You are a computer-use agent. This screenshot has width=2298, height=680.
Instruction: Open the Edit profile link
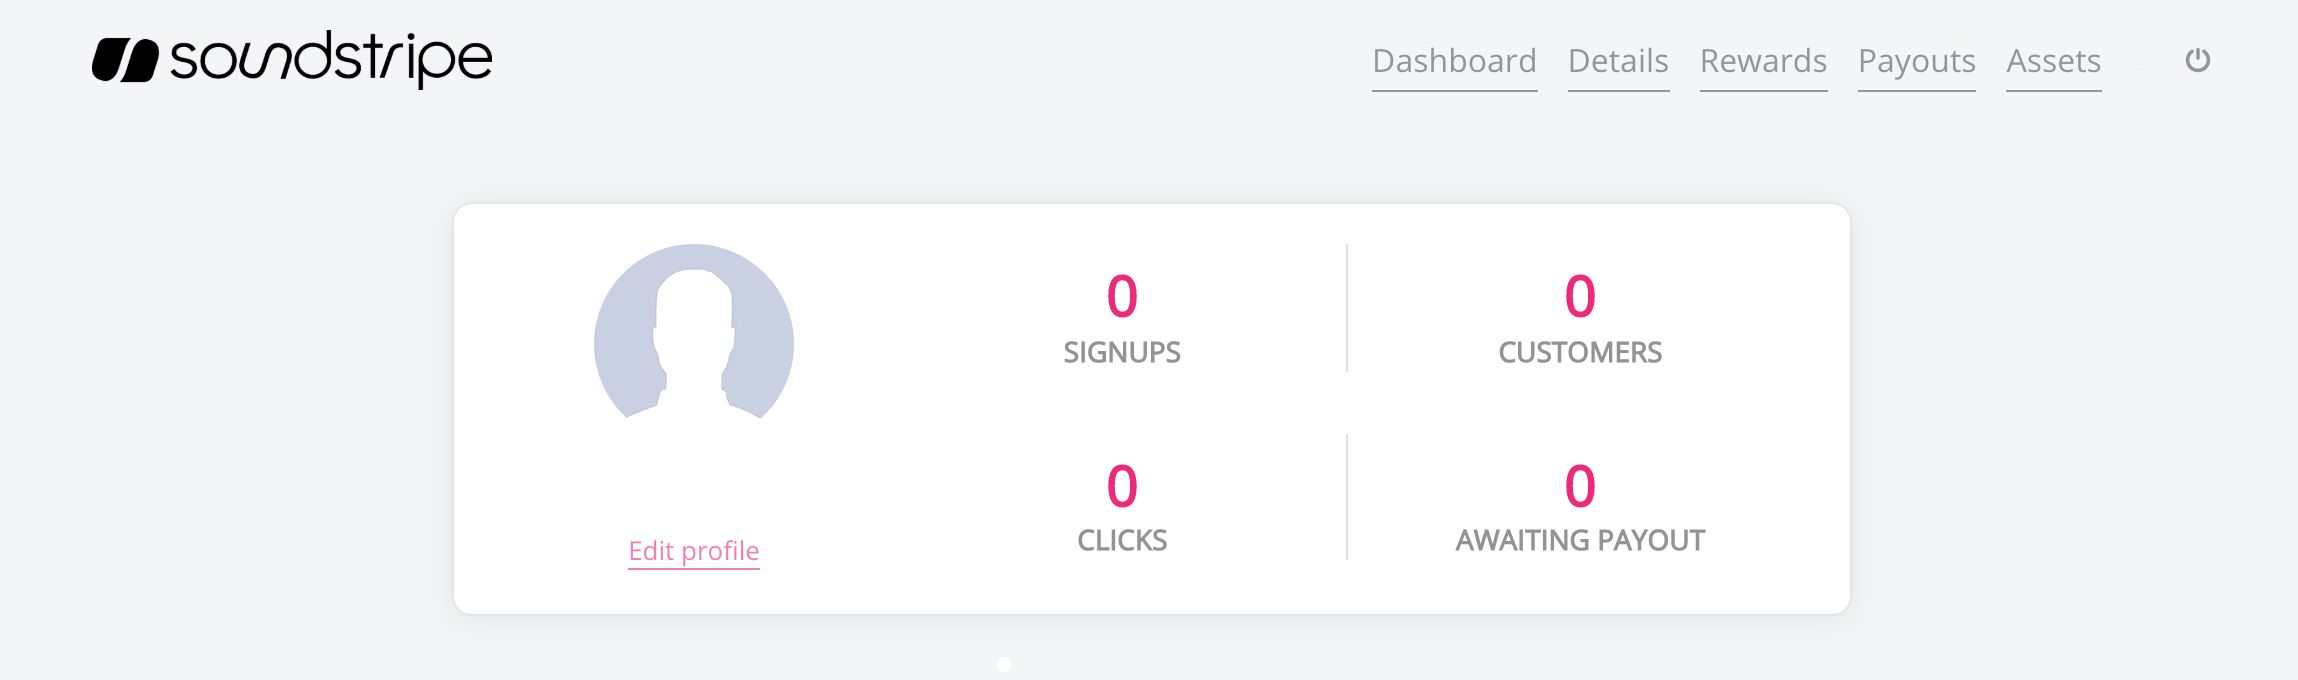pyautogui.click(x=694, y=551)
